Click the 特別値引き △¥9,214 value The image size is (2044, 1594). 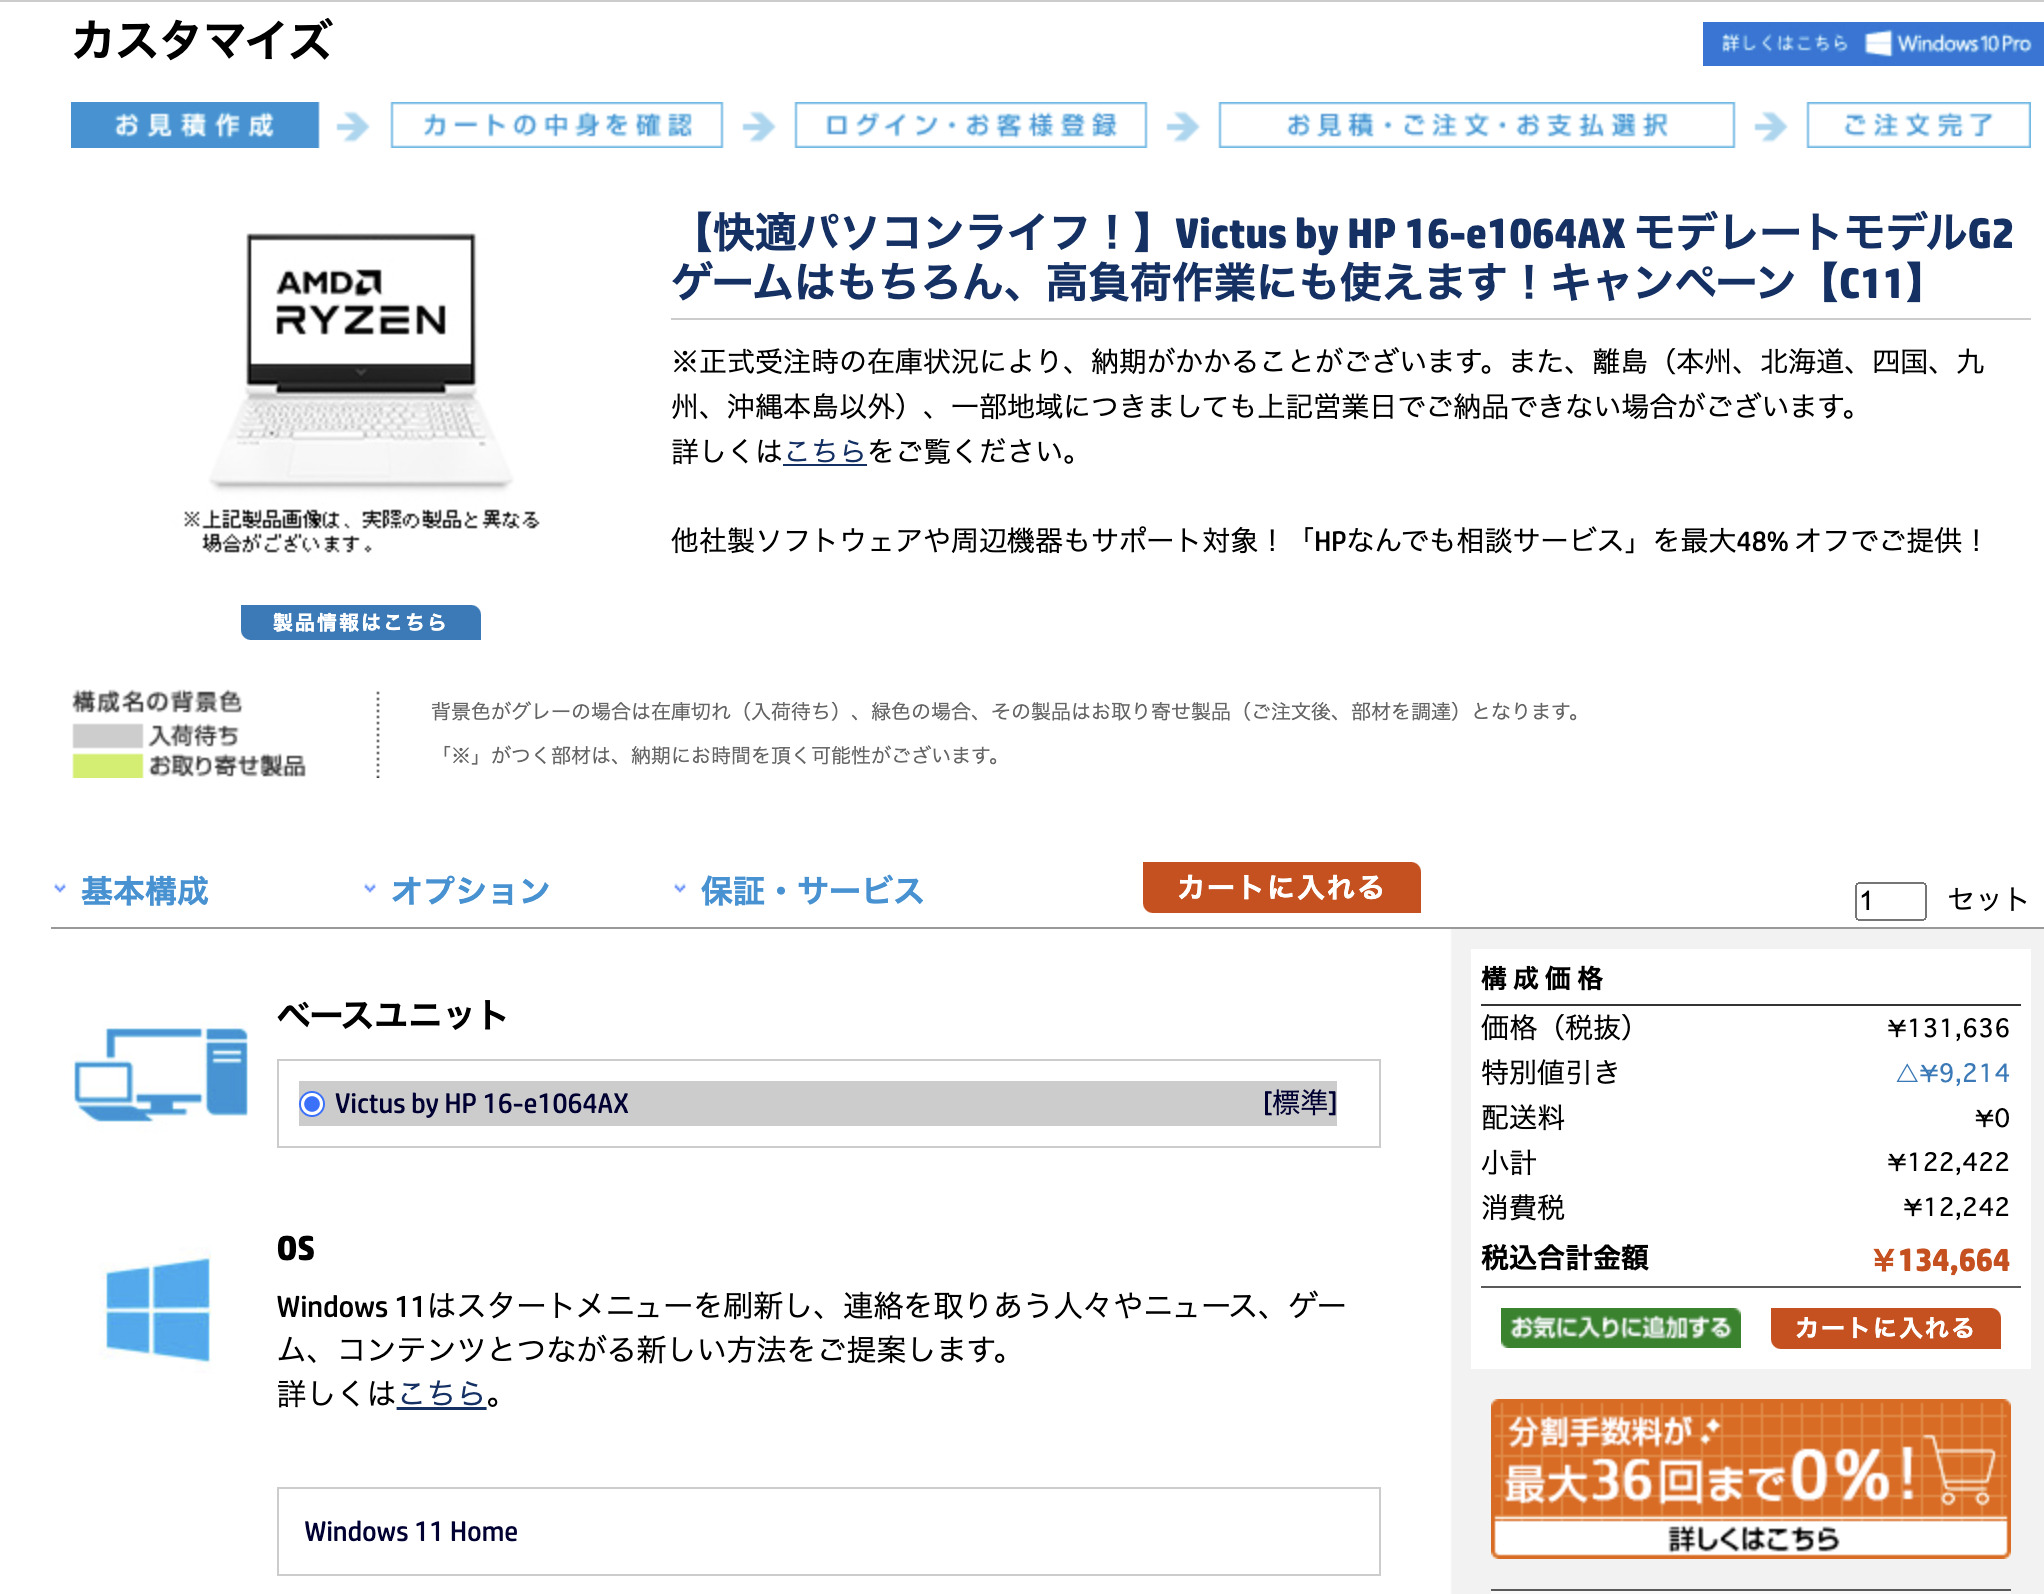click(x=1952, y=1073)
